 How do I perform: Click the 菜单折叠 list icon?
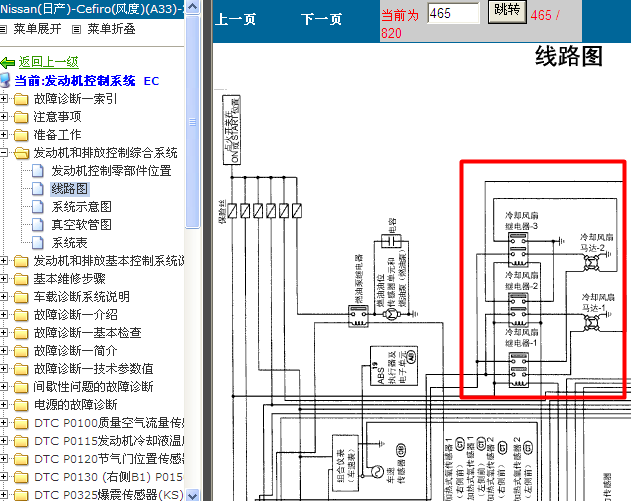tap(76, 29)
